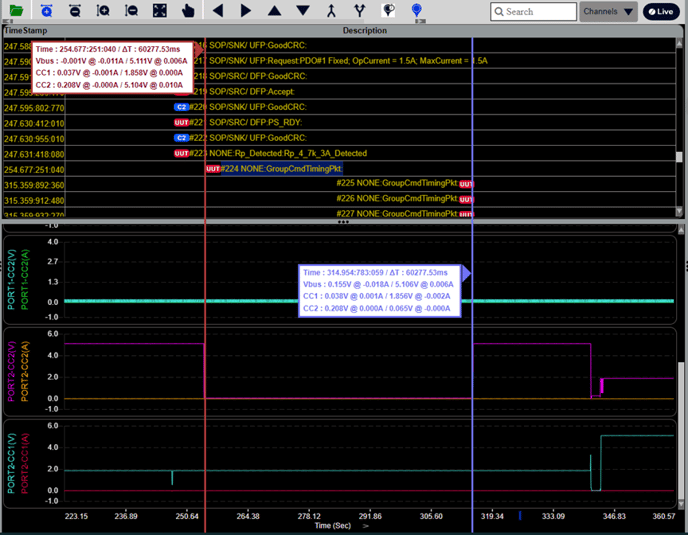
Task: Open capture file with green folder icon
Action: coord(16,10)
